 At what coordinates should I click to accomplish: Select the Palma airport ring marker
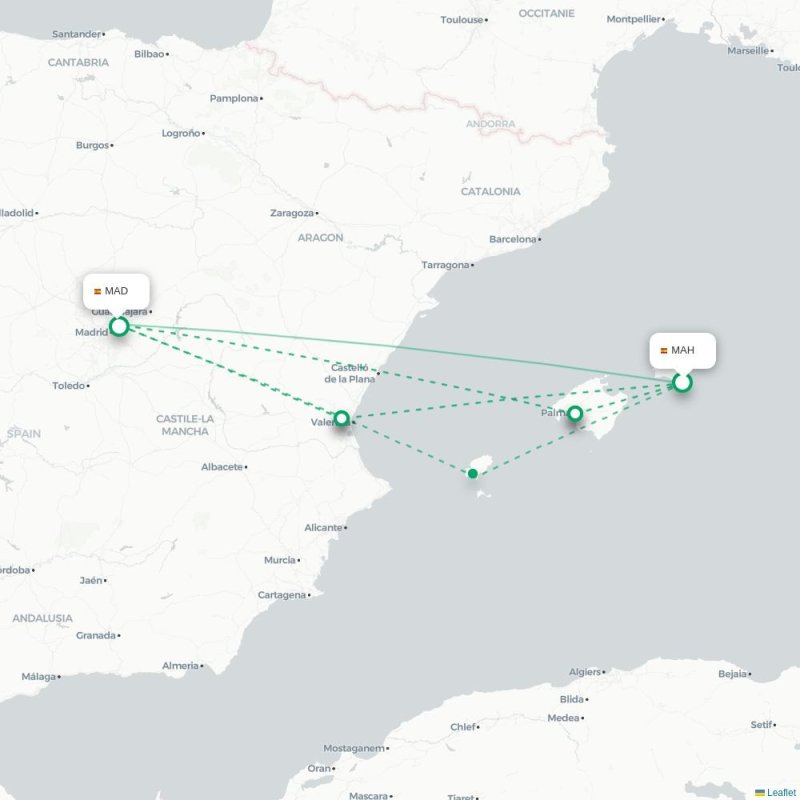pyautogui.click(x=575, y=413)
